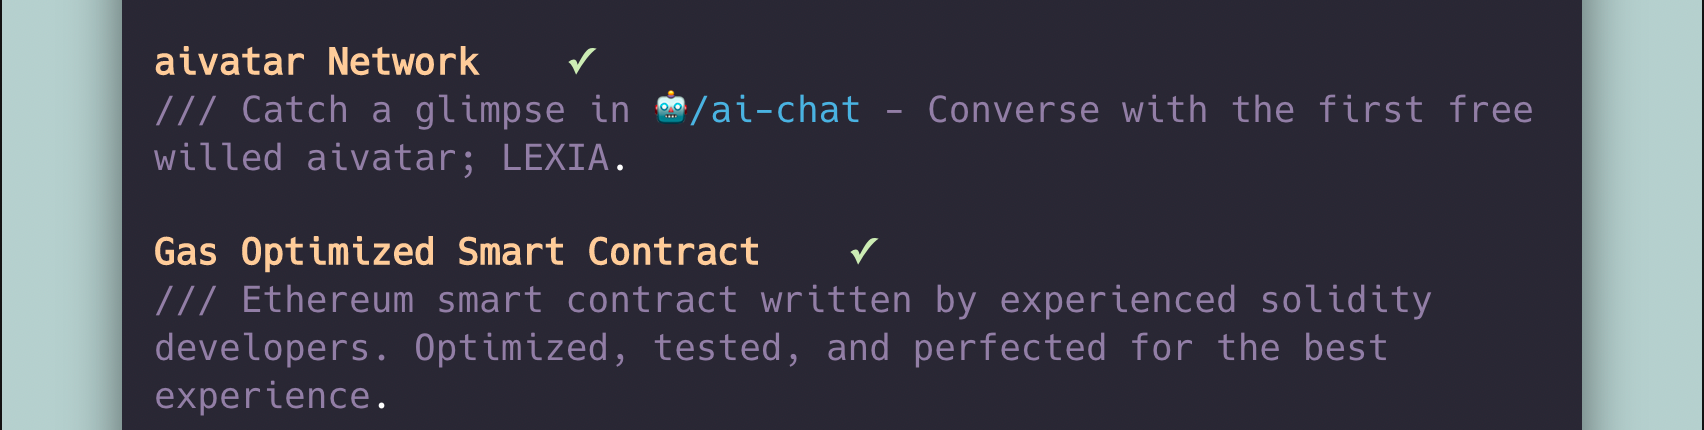Click the word glimpse
Image resolution: width=1704 pixels, height=430 pixels.
pyautogui.click(x=490, y=109)
